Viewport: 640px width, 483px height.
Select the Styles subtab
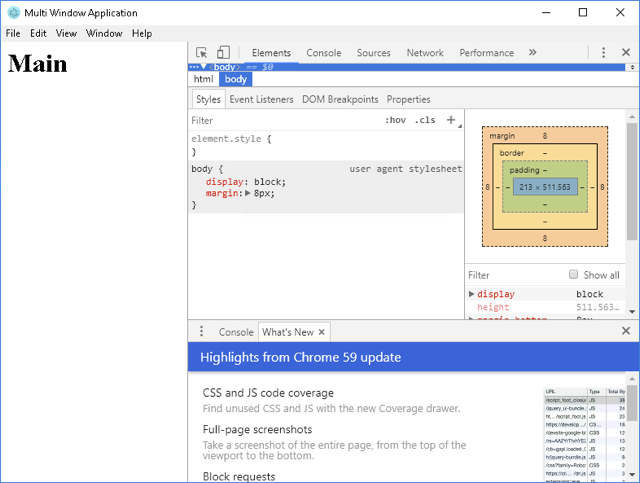pos(208,99)
